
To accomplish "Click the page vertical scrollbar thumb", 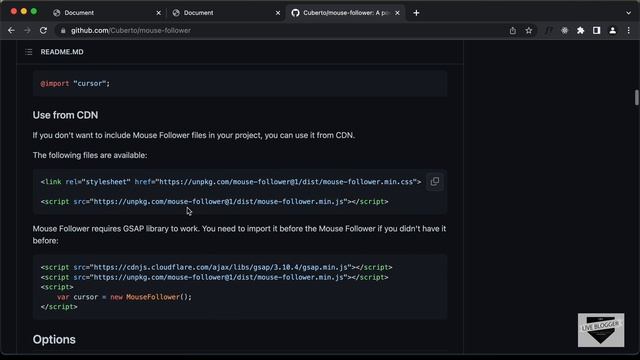I will (x=636, y=97).
